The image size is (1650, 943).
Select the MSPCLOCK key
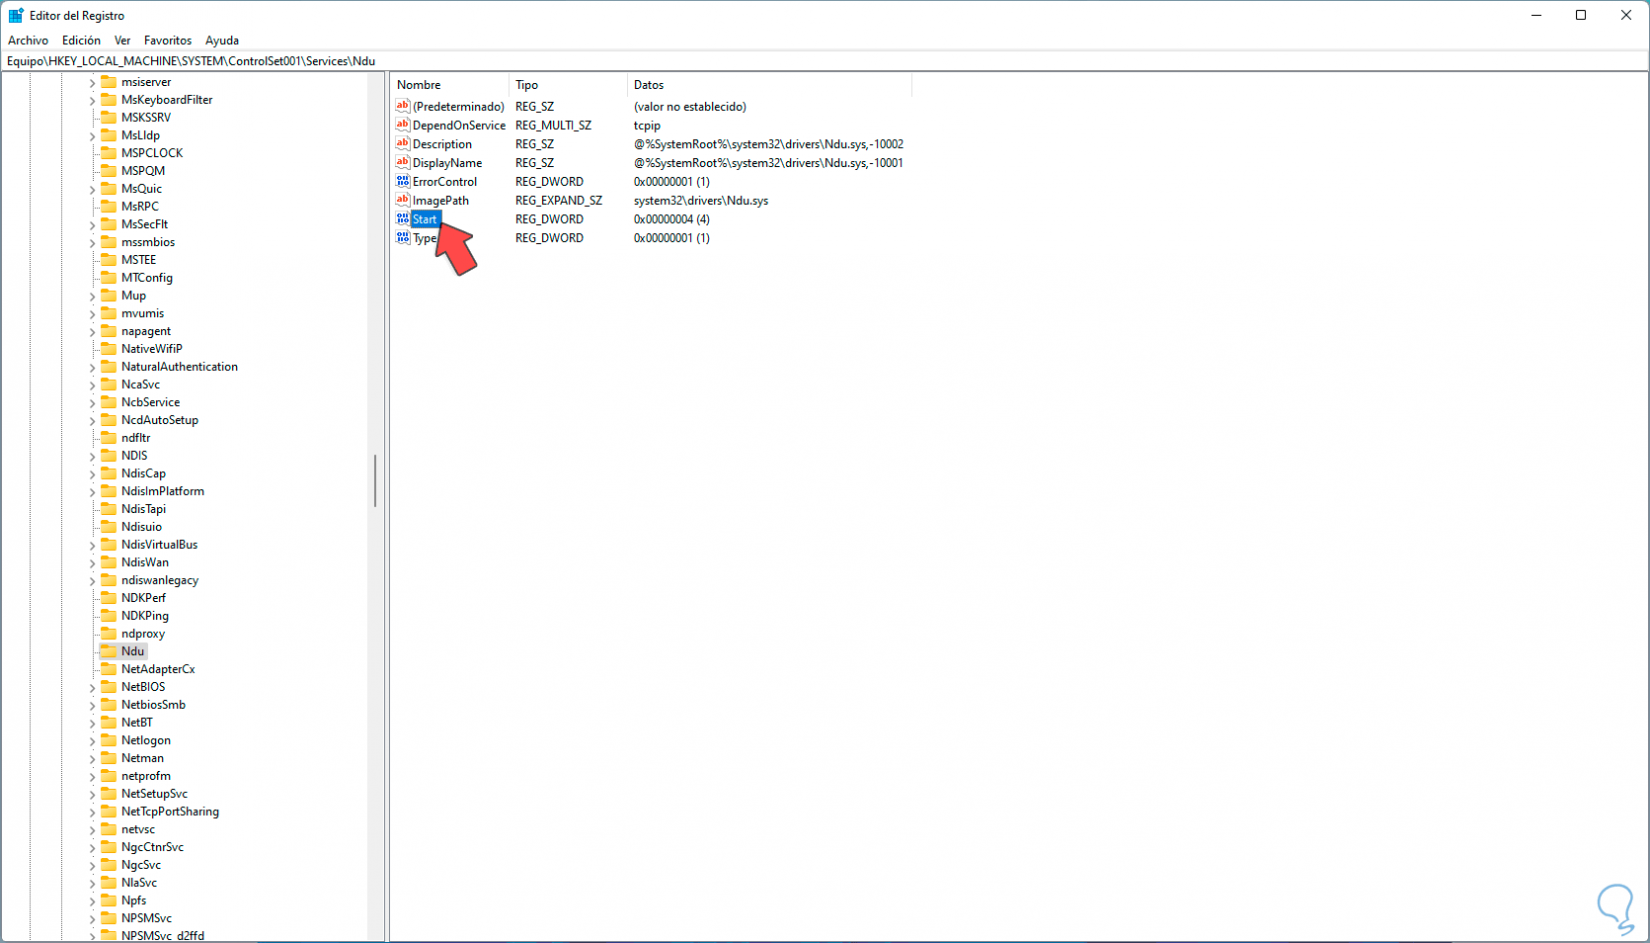point(152,153)
